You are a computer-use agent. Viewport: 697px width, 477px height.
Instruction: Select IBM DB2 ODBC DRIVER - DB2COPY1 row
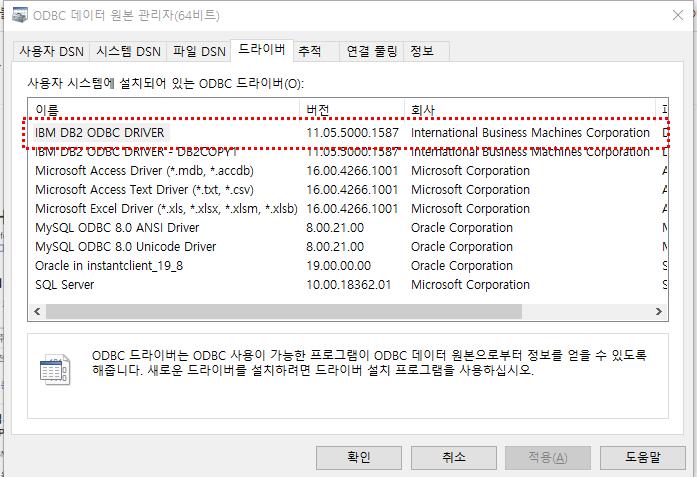[348, 152]
